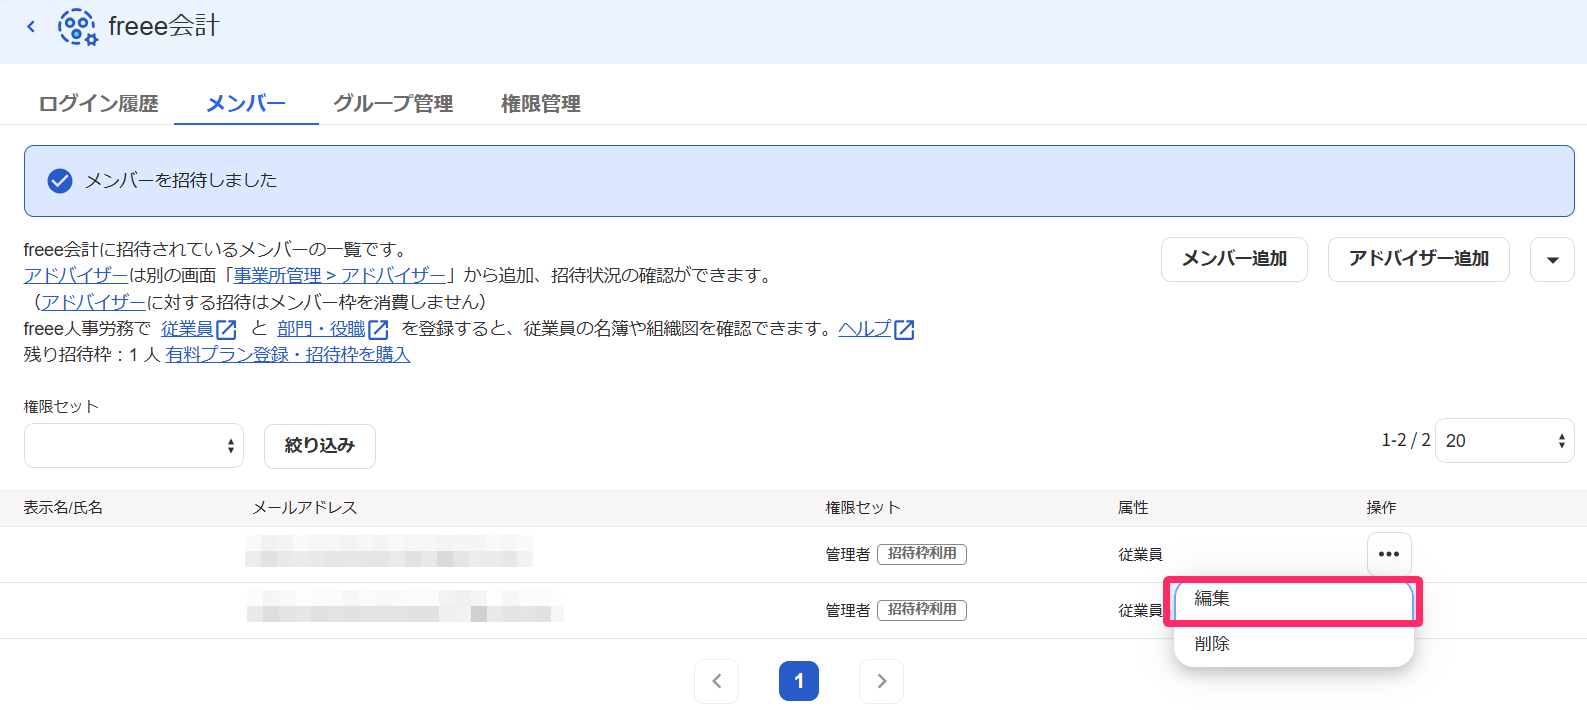Click 招待枠利用 badge in the second row
The height and width of the screenshot is (710, 1587).
922,610
